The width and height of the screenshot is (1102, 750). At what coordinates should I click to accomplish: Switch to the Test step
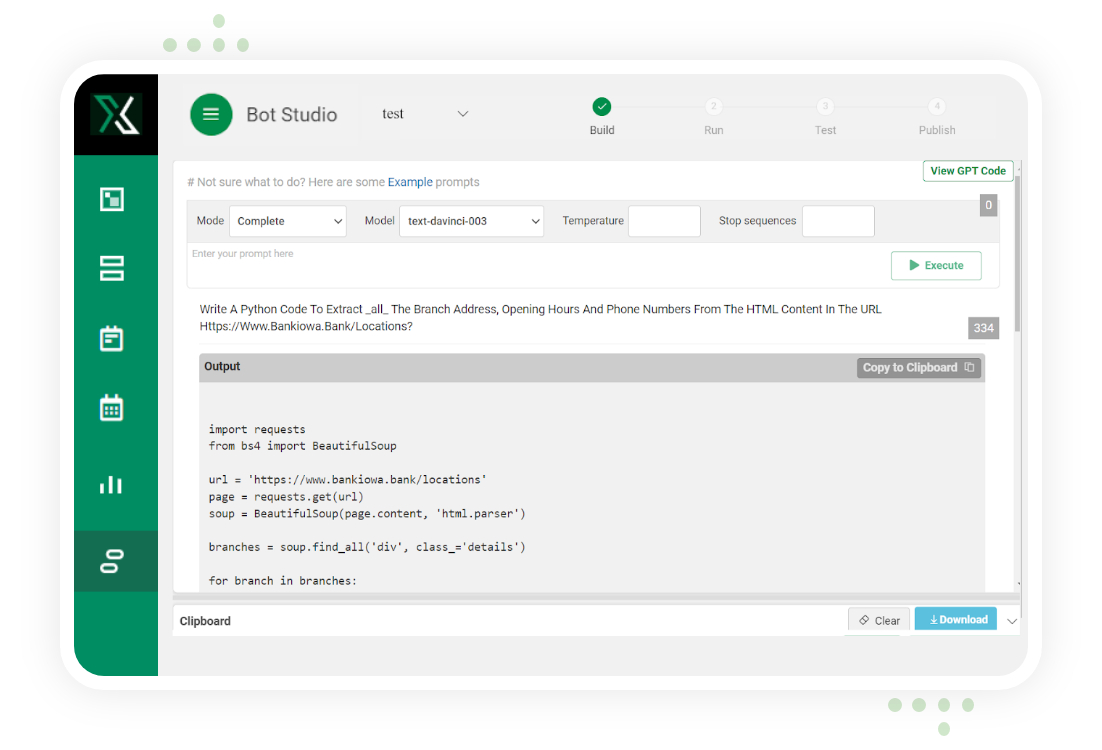[x=825, y=106]
